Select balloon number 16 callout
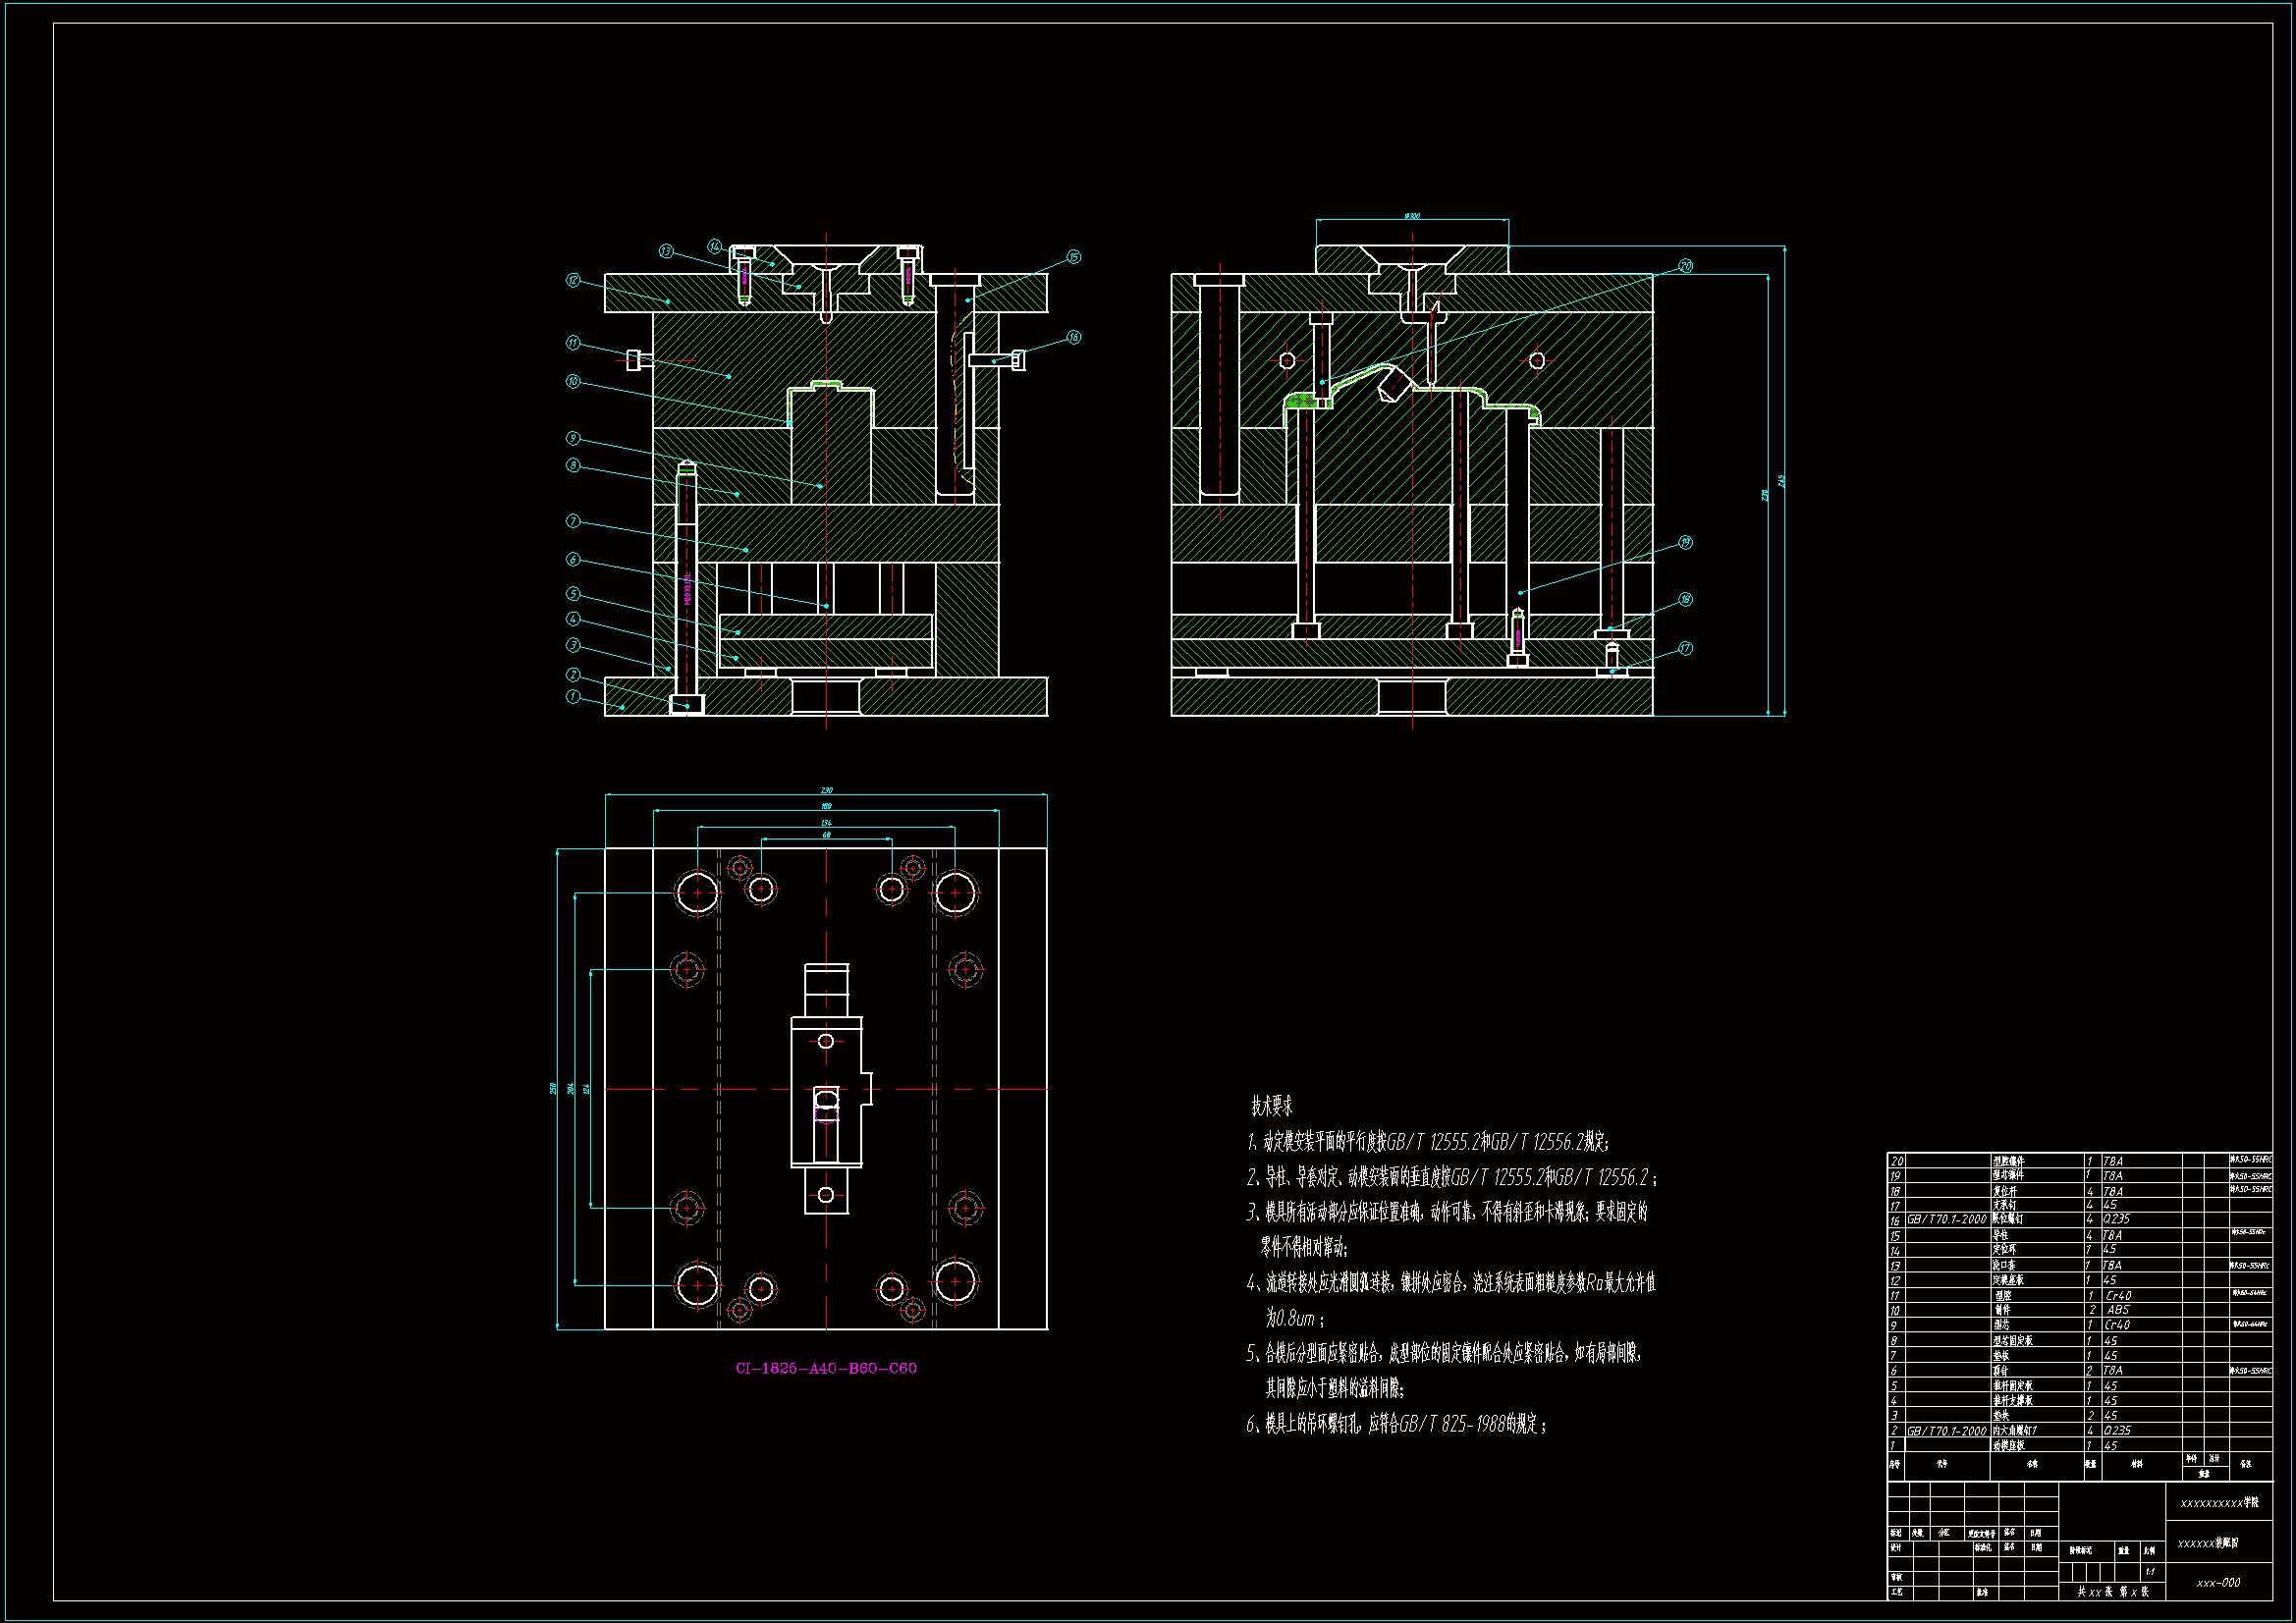 tap(1073, 337)
